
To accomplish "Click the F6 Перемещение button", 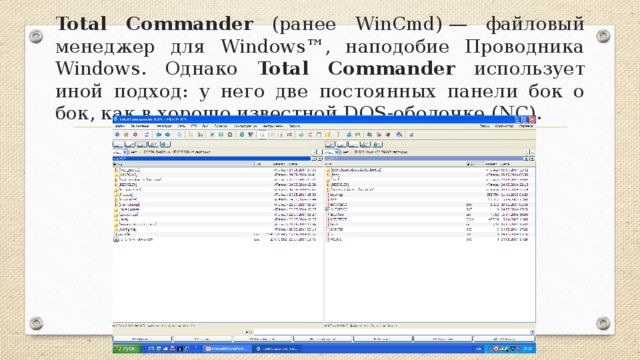I will click(323, 339).
